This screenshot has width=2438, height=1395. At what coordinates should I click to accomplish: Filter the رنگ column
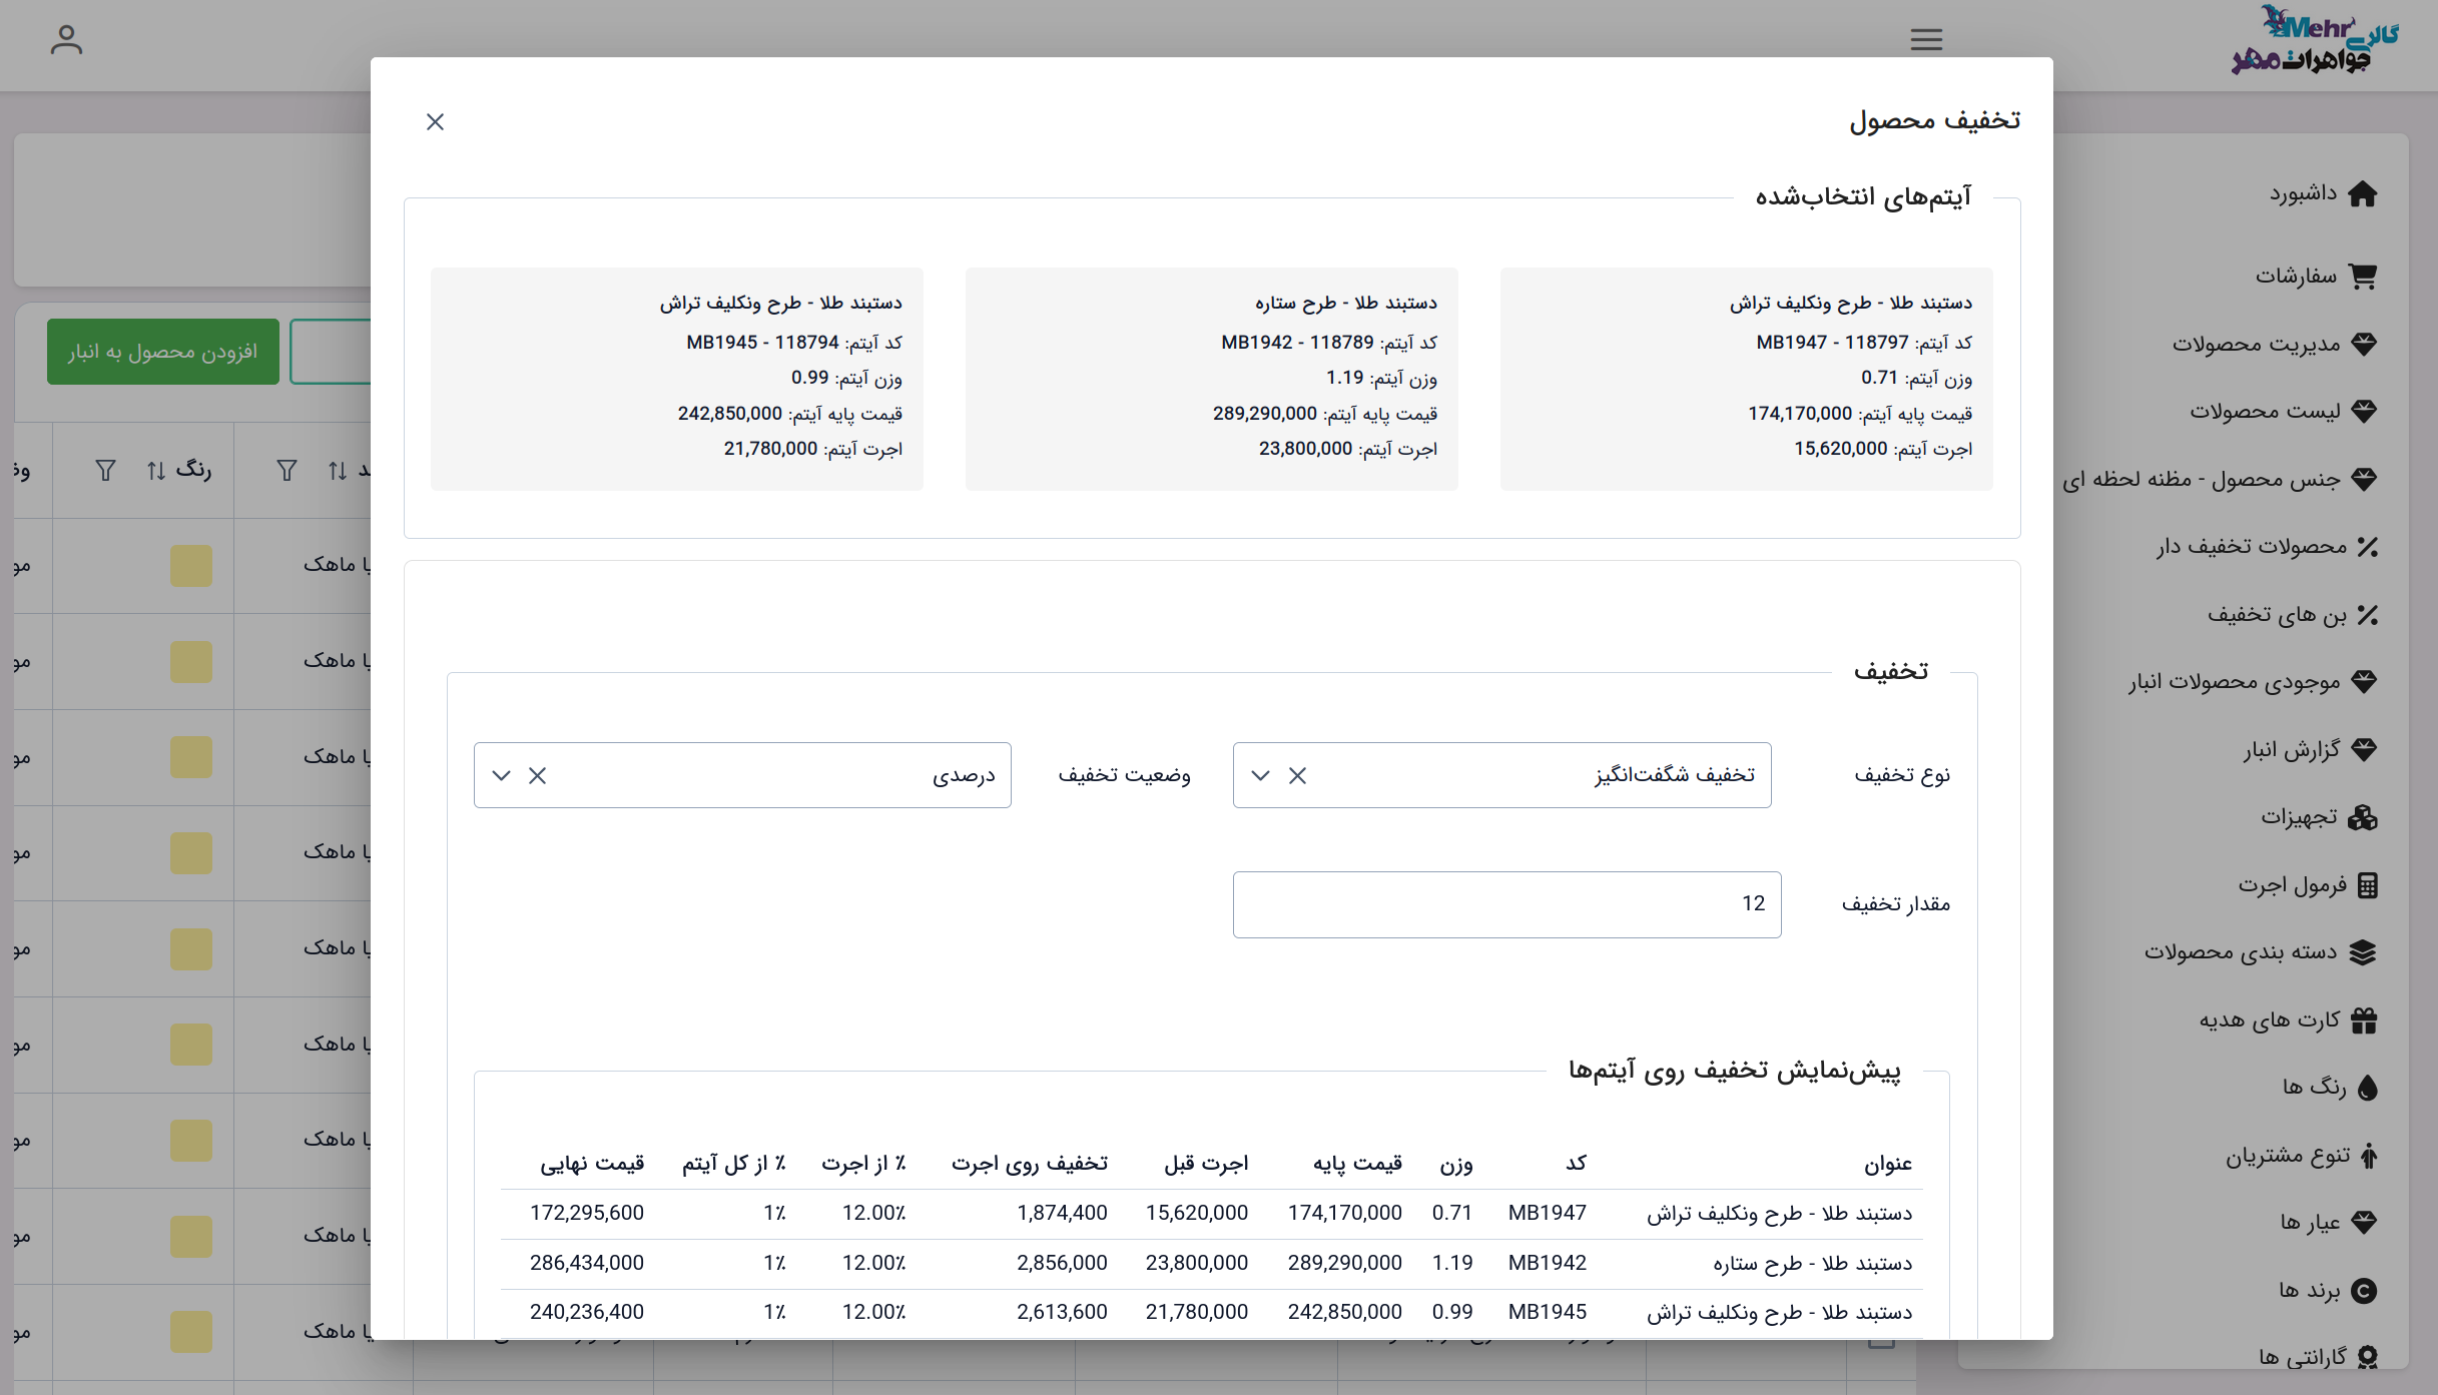[x=106, y=470]
